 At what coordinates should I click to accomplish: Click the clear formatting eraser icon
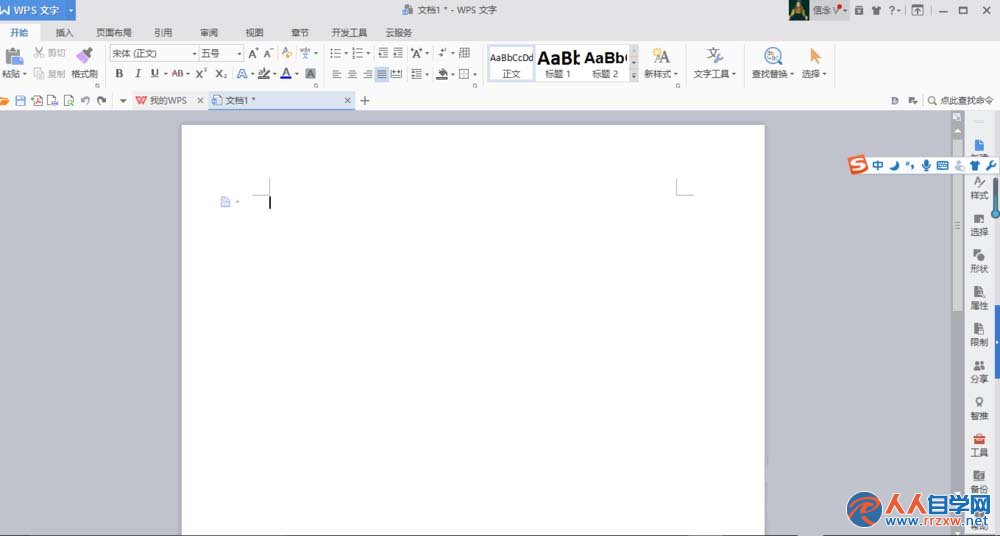click(287, 53)
